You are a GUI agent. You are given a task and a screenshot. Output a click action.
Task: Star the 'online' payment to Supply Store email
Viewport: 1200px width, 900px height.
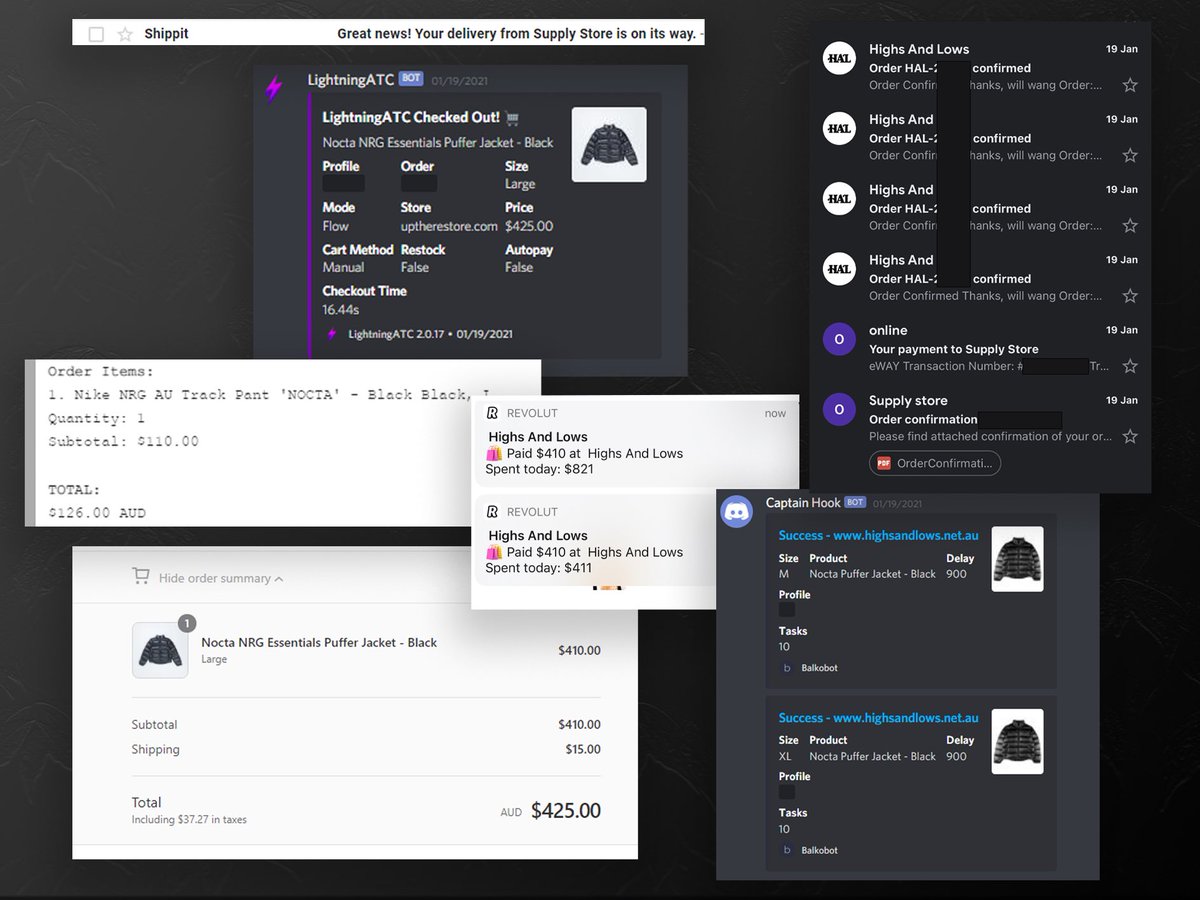coord(1130,367)
